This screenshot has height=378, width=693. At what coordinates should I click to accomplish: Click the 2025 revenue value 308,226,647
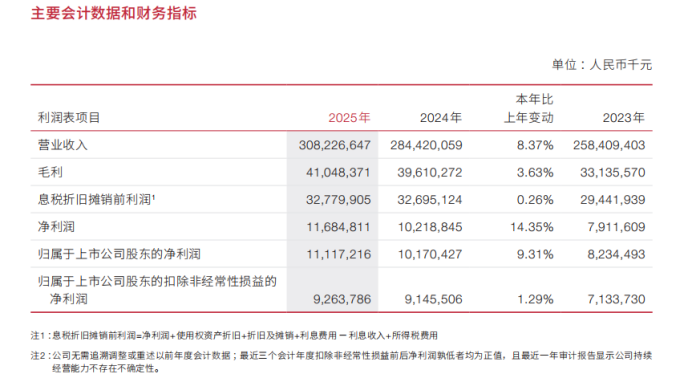(x=335, y=145)
